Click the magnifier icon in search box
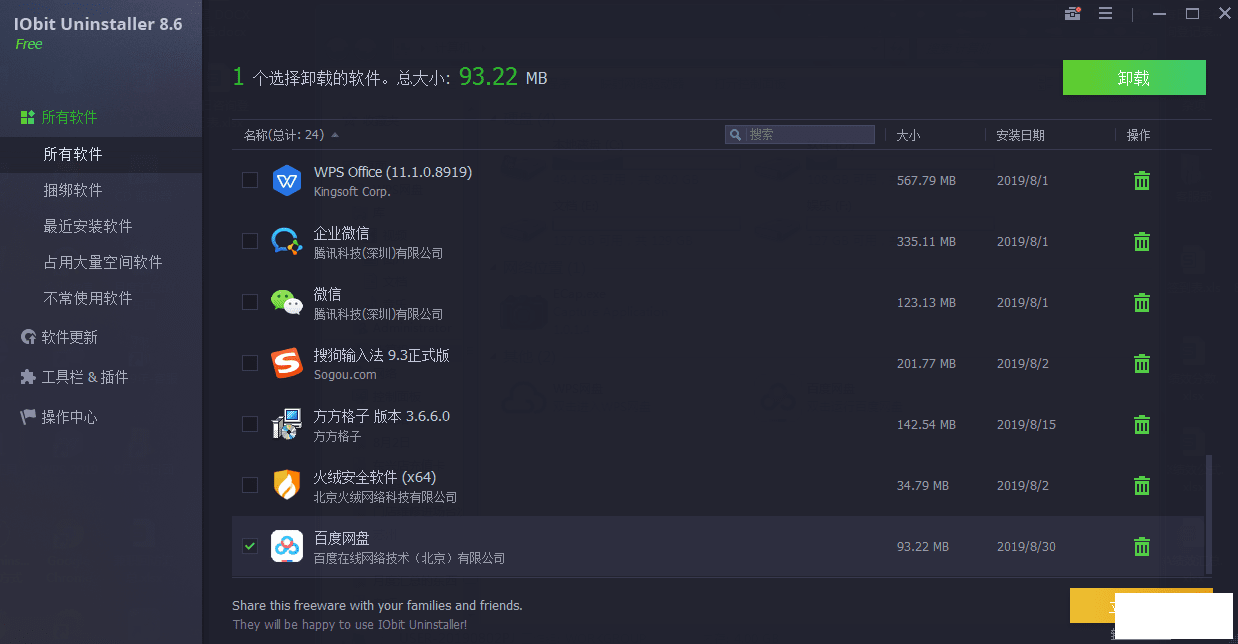Screen dimensions: 1238x644 (736, 135)
